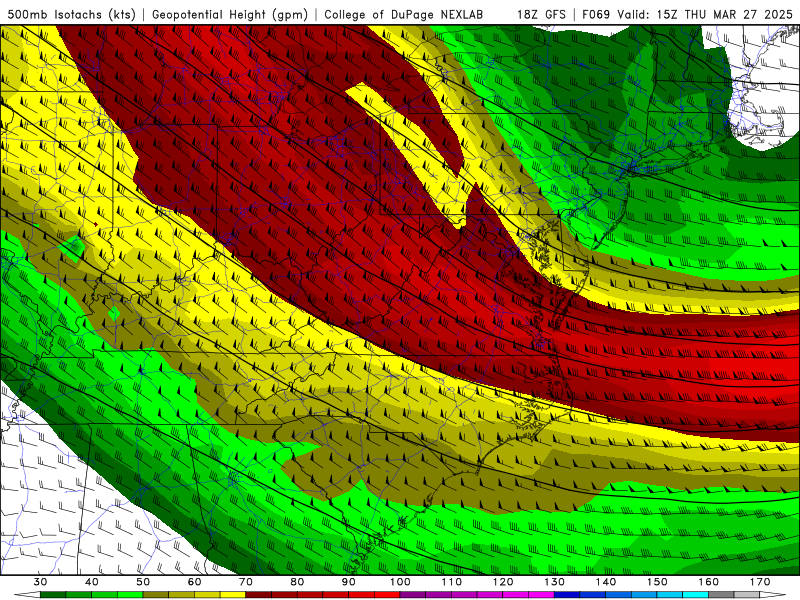
Task: Click the bright yellow swatch left of 70
Action: coord(233,596)
